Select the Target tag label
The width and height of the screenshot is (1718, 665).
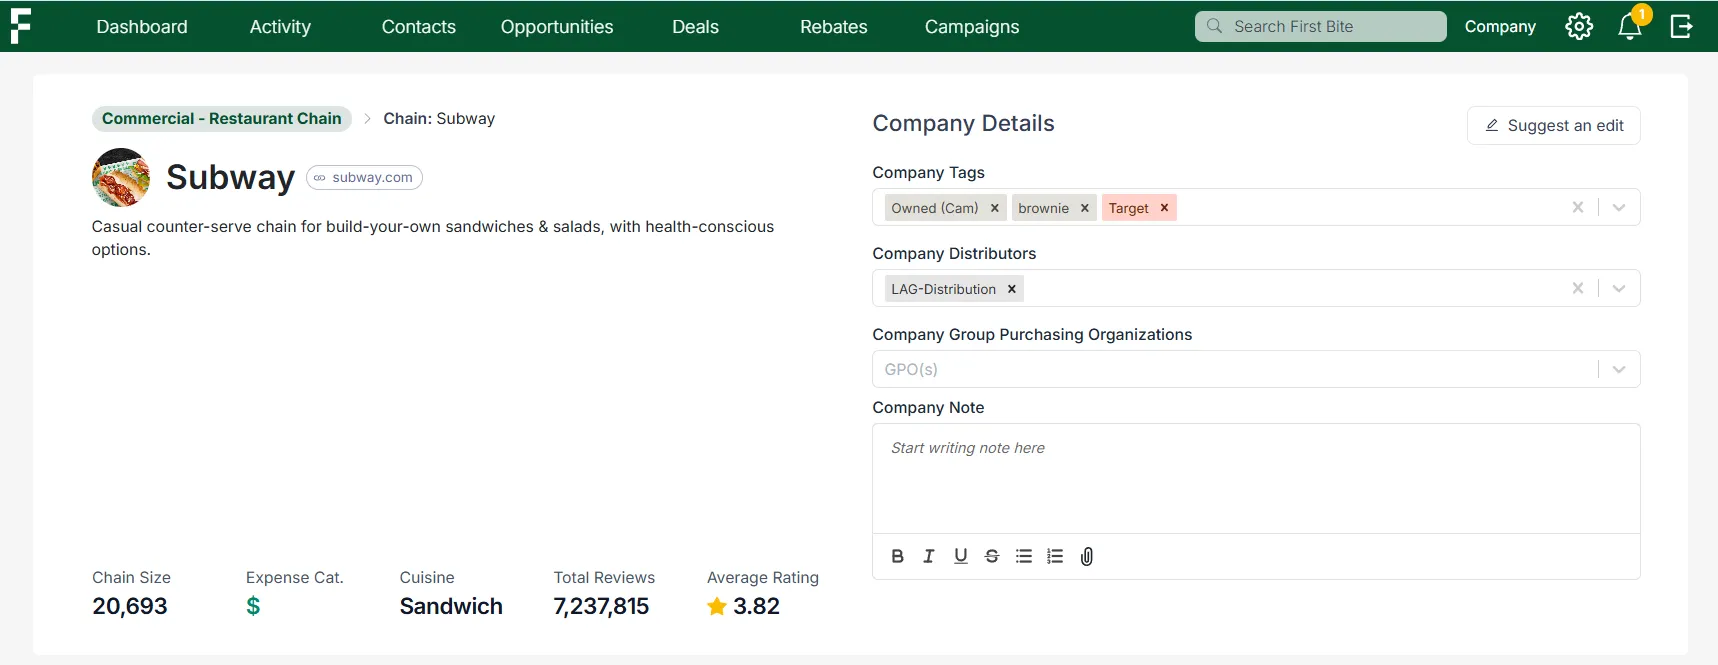point(1129,208)
